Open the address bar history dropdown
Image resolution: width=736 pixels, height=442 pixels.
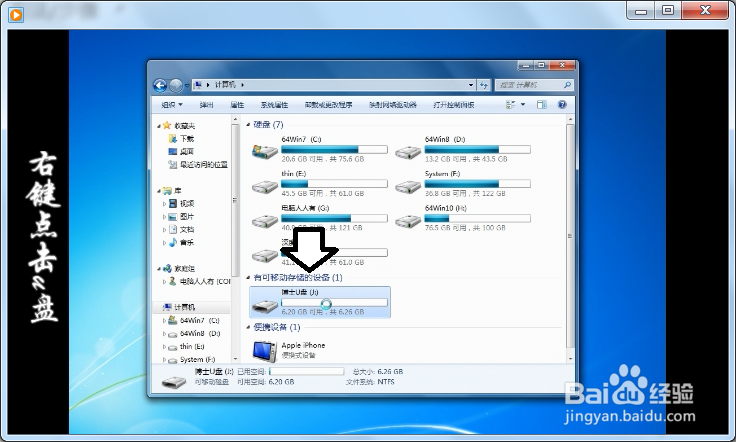click(x=471, y=85)
